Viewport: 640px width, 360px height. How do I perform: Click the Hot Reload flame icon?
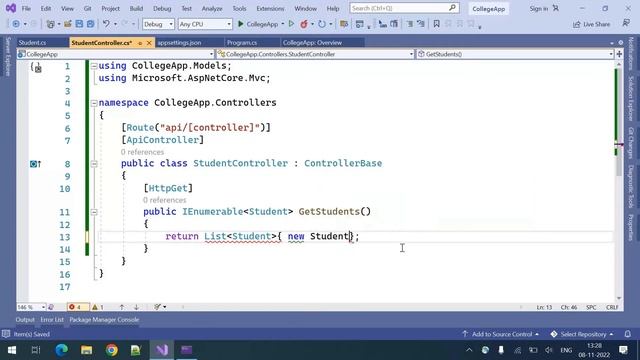[x=304, y=24]
